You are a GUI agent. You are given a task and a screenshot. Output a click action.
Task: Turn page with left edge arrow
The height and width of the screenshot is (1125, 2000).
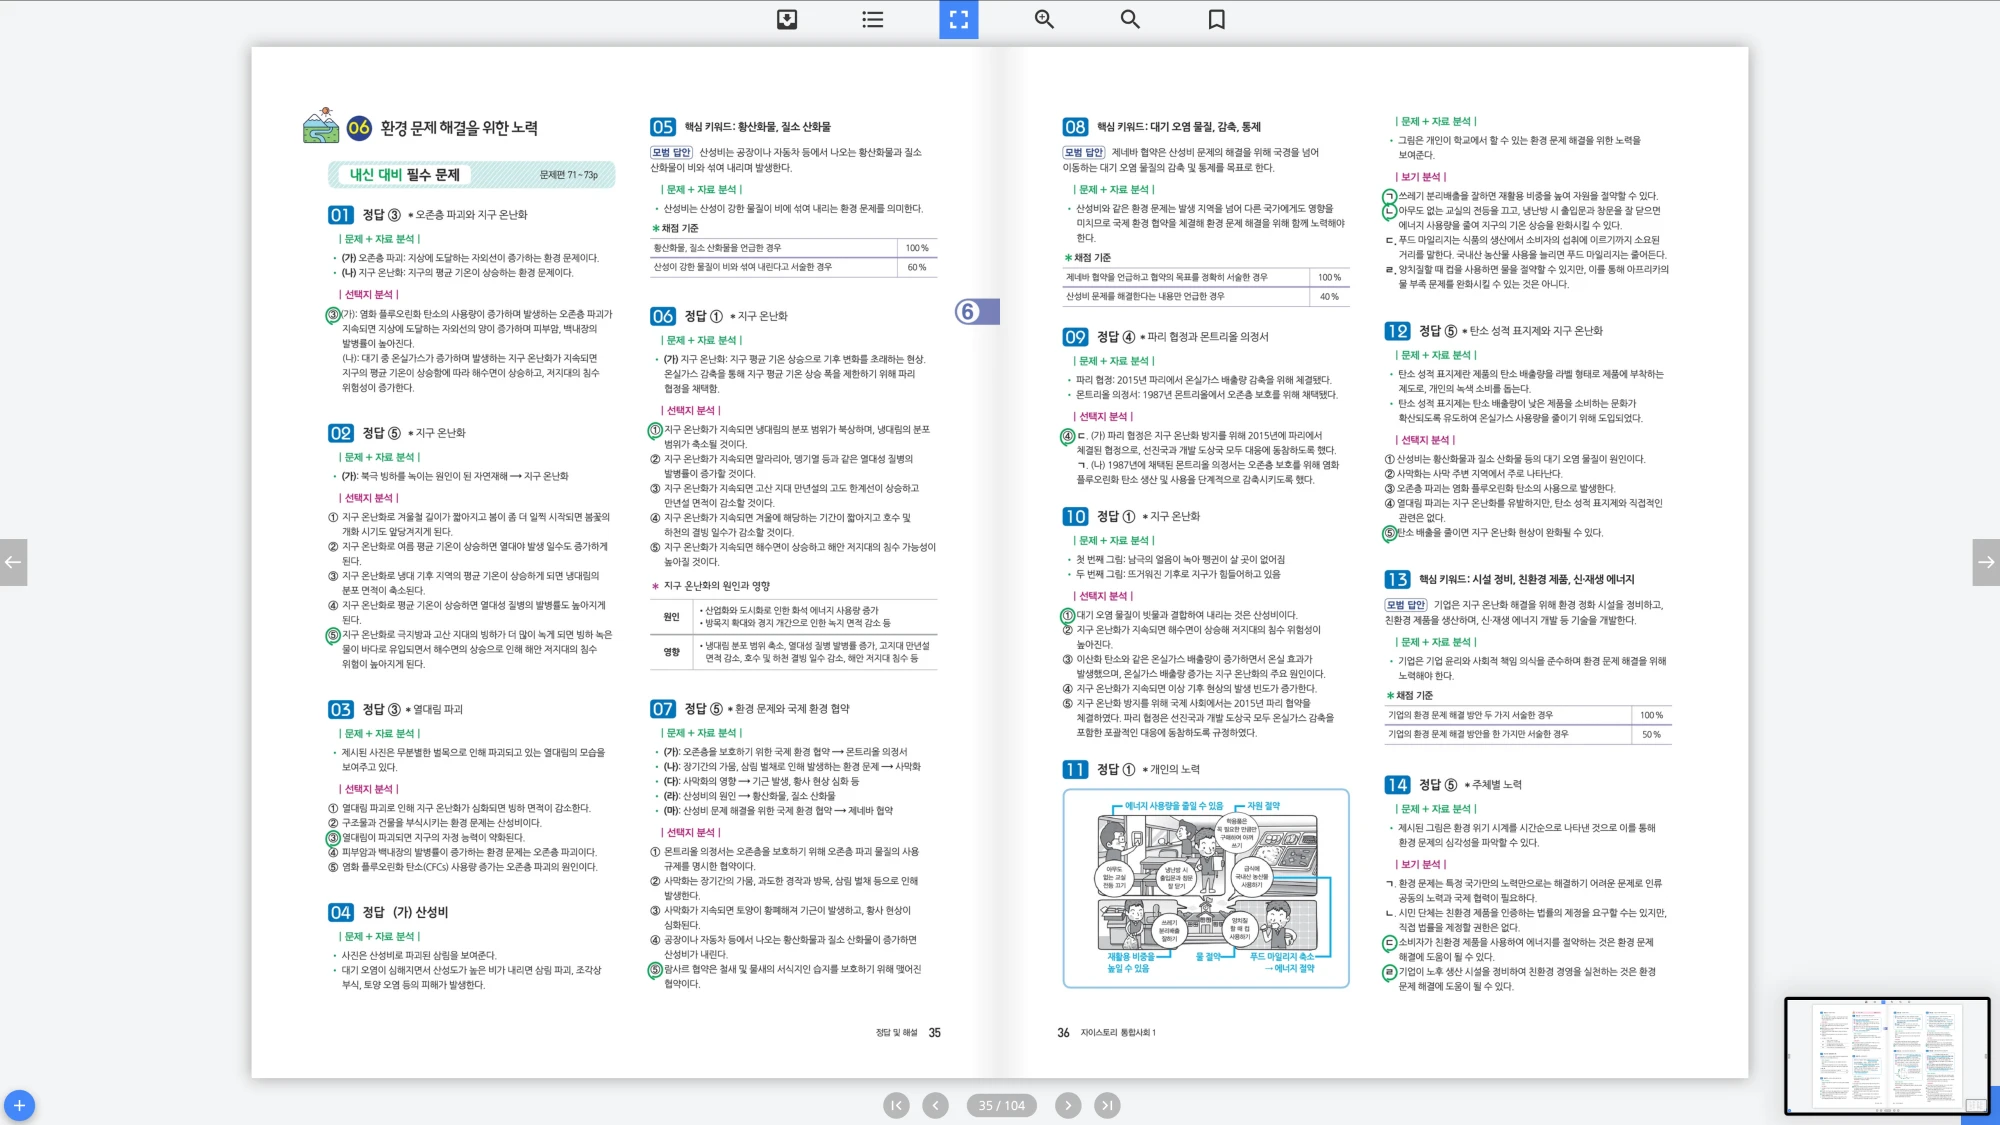[x=13, y=562]
